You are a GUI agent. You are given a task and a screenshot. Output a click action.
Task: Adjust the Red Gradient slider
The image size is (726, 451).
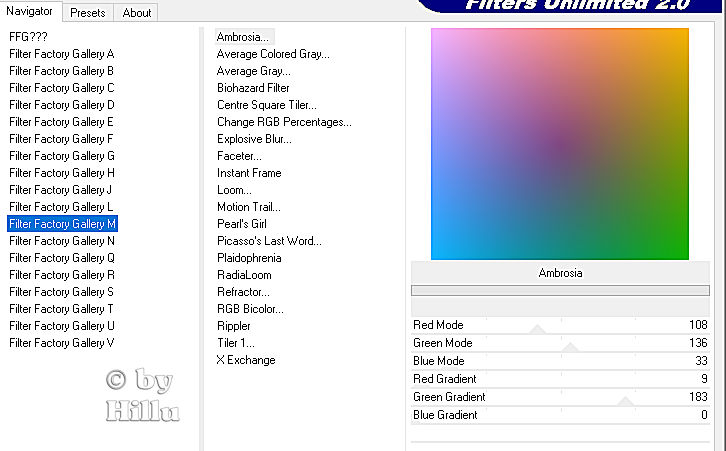(560, 380)
